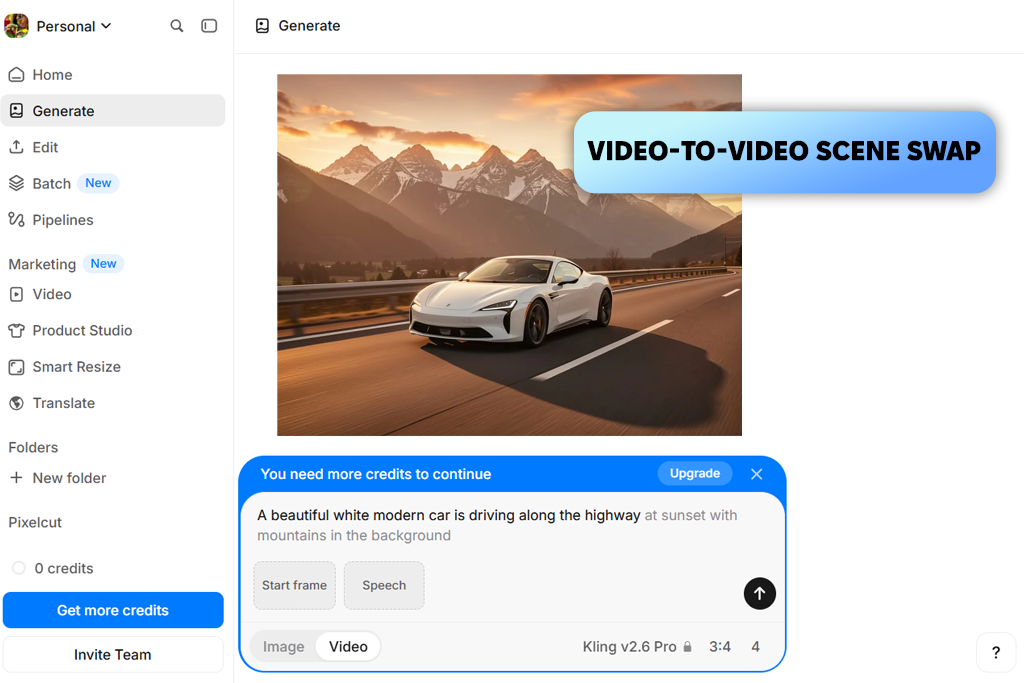The height and width of the screenshot is (683, 1024).
Task: Click the Marketing section label
Action: pos(42,264)
